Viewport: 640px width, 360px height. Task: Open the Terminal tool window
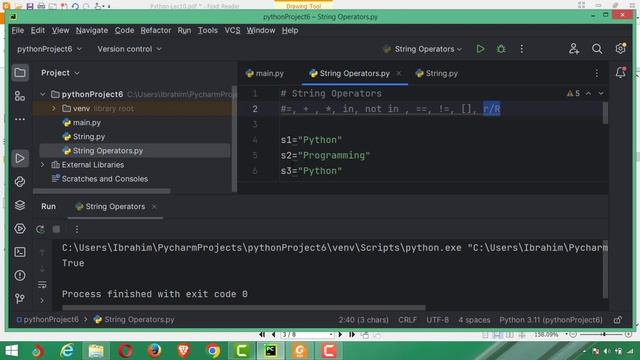20,252
